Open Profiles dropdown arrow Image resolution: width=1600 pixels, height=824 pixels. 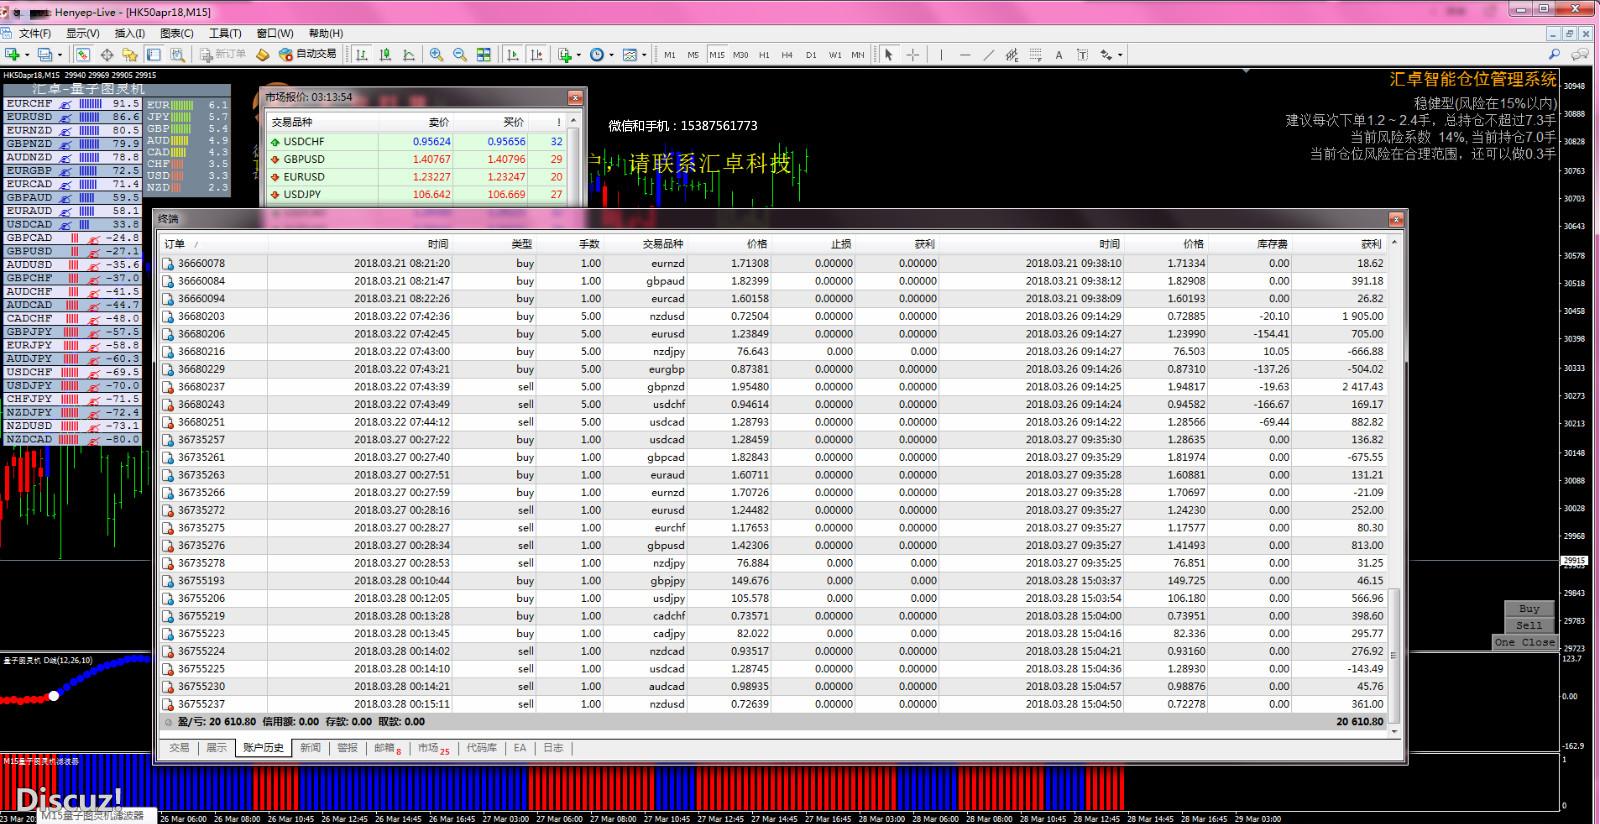click(x=60, y=55)
